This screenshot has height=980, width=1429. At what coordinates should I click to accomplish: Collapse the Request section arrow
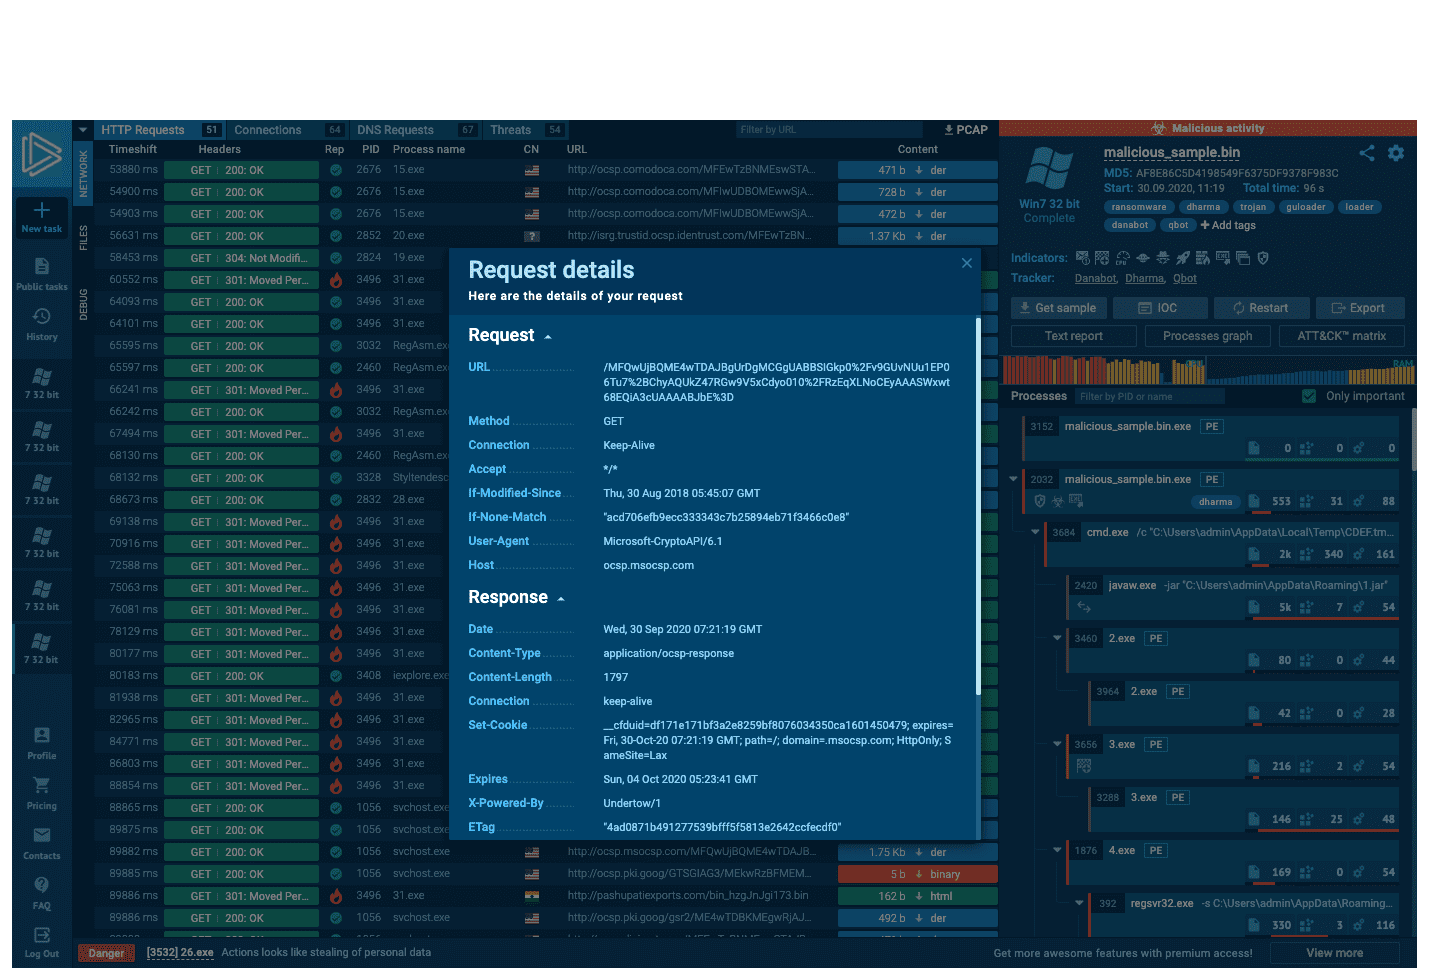click(548, 337)
